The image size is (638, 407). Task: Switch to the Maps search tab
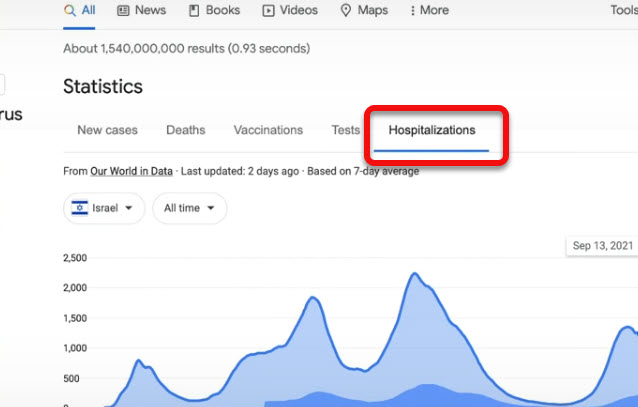(364, 10)
